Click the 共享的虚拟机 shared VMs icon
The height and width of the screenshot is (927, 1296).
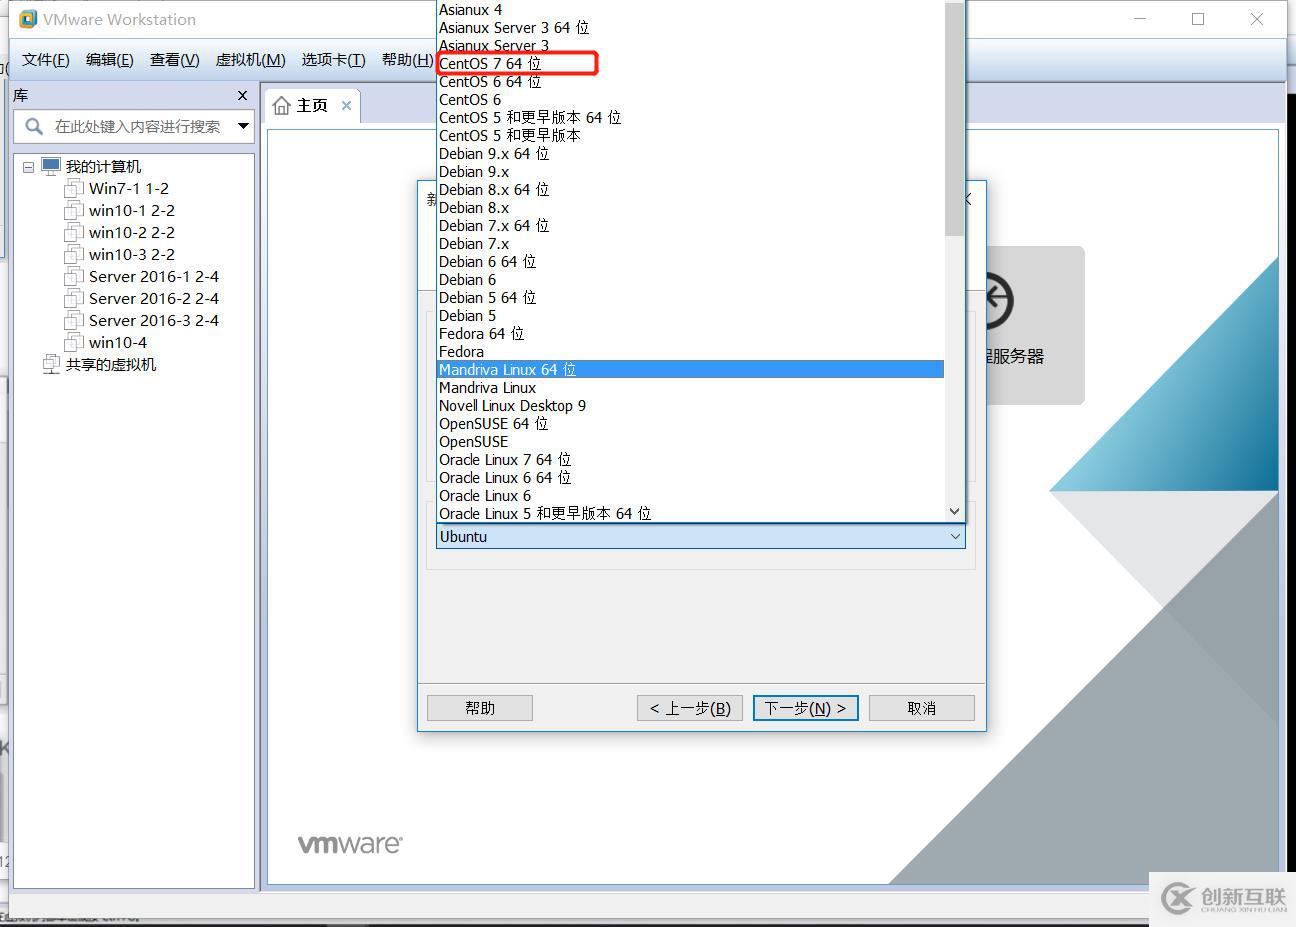(51, 364)
